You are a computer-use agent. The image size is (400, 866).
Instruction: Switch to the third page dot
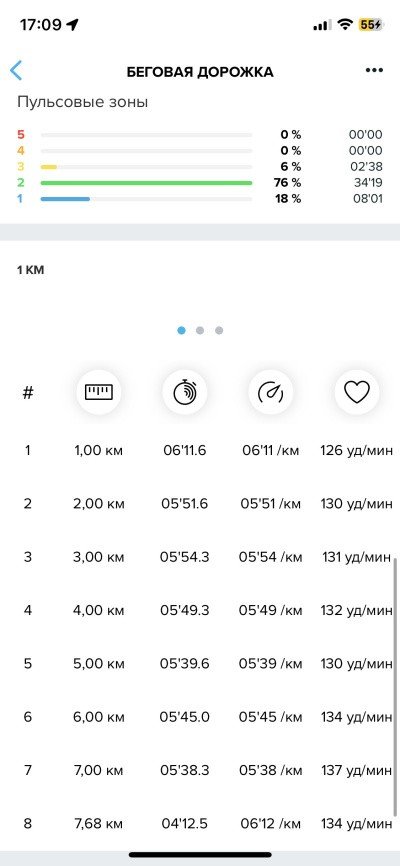tap(219, 330)
